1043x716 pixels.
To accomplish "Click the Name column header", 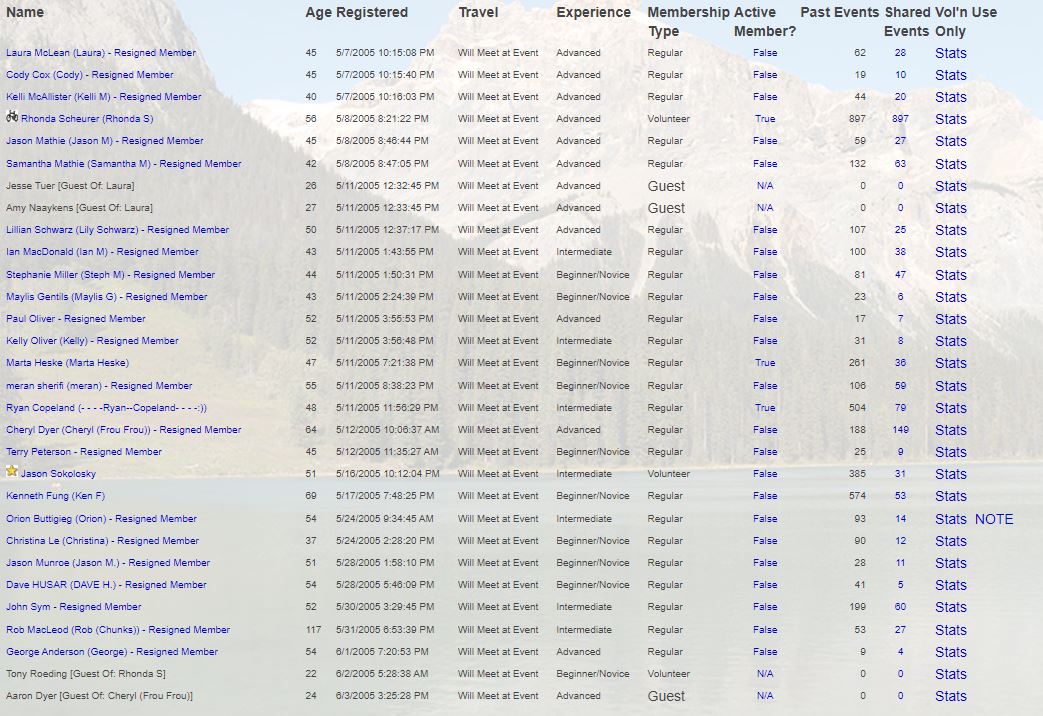I will pyautogui.click(x=25, y=13).
